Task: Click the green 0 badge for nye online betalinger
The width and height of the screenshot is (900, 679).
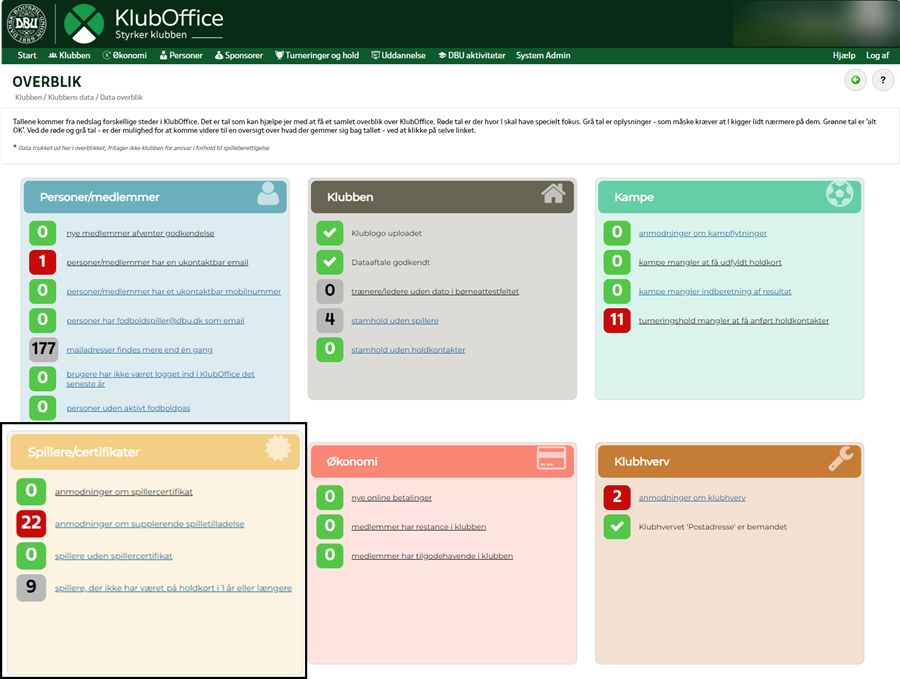Action: 329,497
